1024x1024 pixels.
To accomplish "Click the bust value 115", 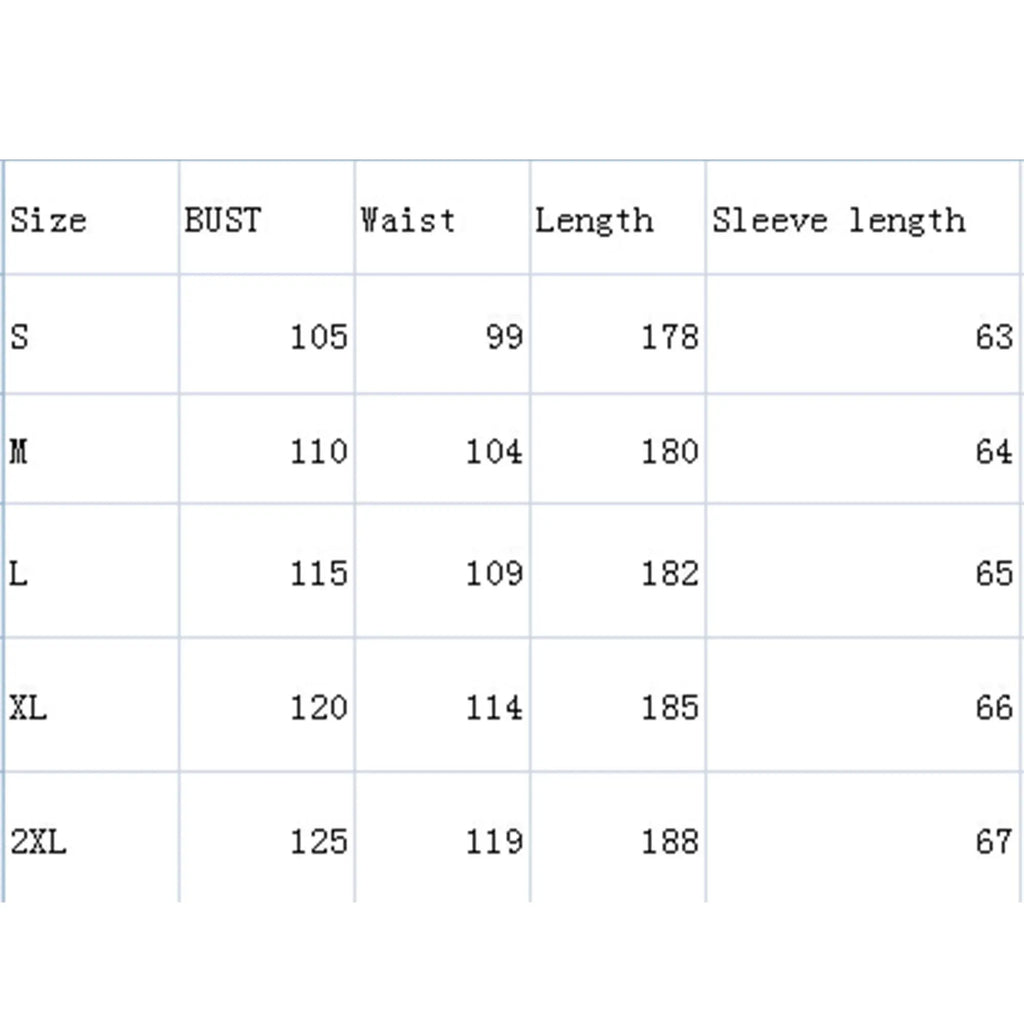I will 319,573.
